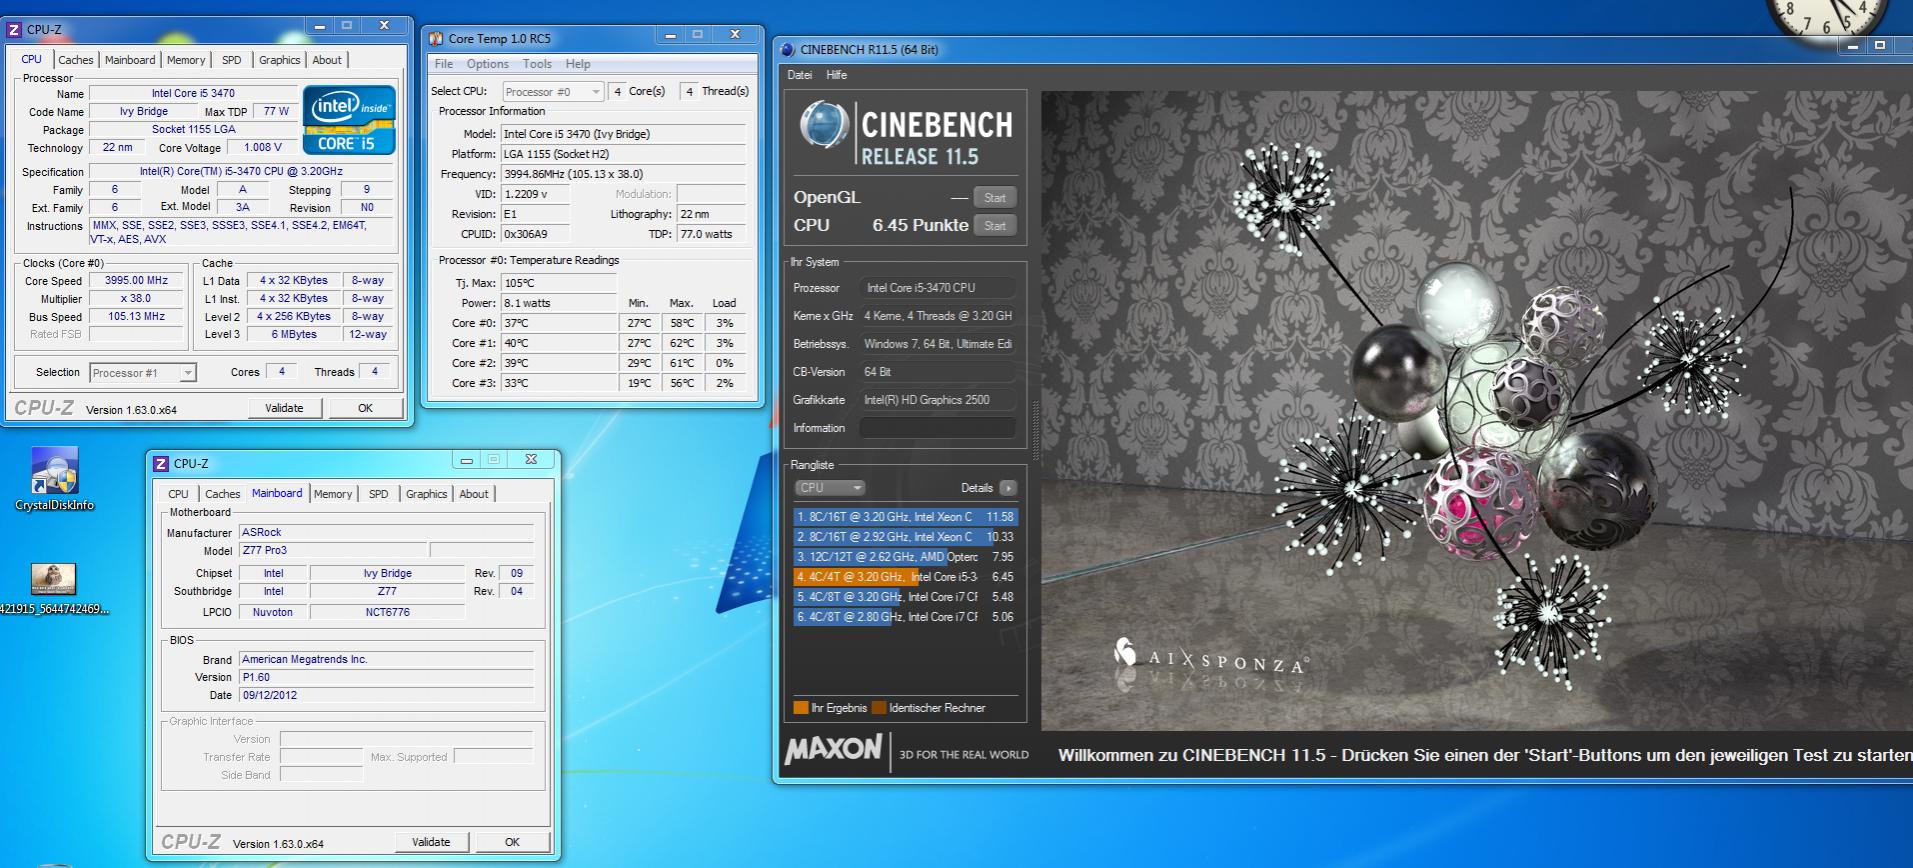Viewport: 1913px width, 868px height.
Task: Select highlighted ranking row 4 Core i5 6.45
Action: pyautogui.click(x=906, y=577)
